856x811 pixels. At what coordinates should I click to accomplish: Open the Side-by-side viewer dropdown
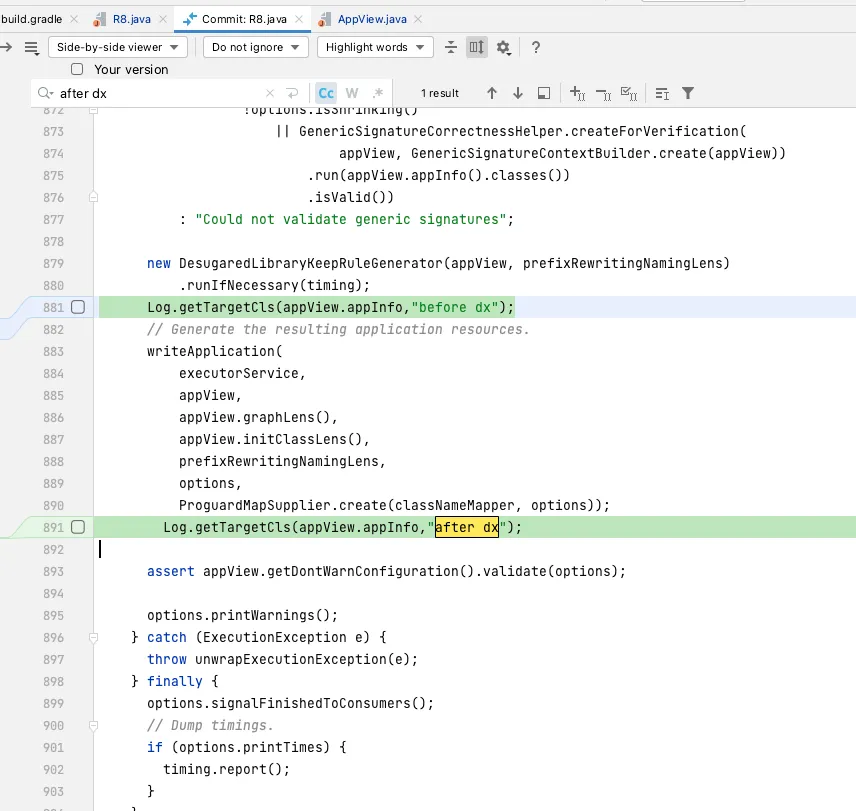pos(119,47)
